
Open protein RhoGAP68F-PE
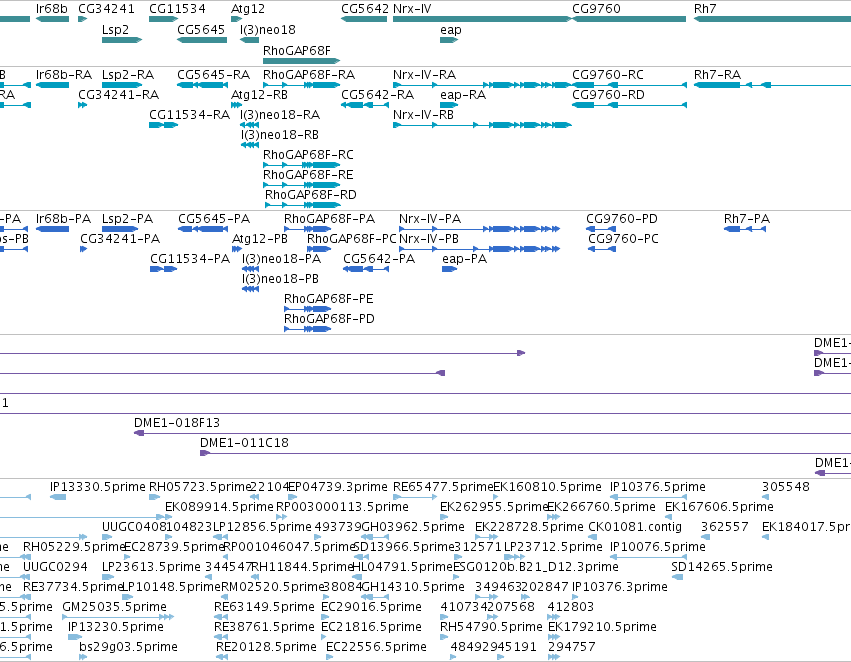(x=329, y=299)
